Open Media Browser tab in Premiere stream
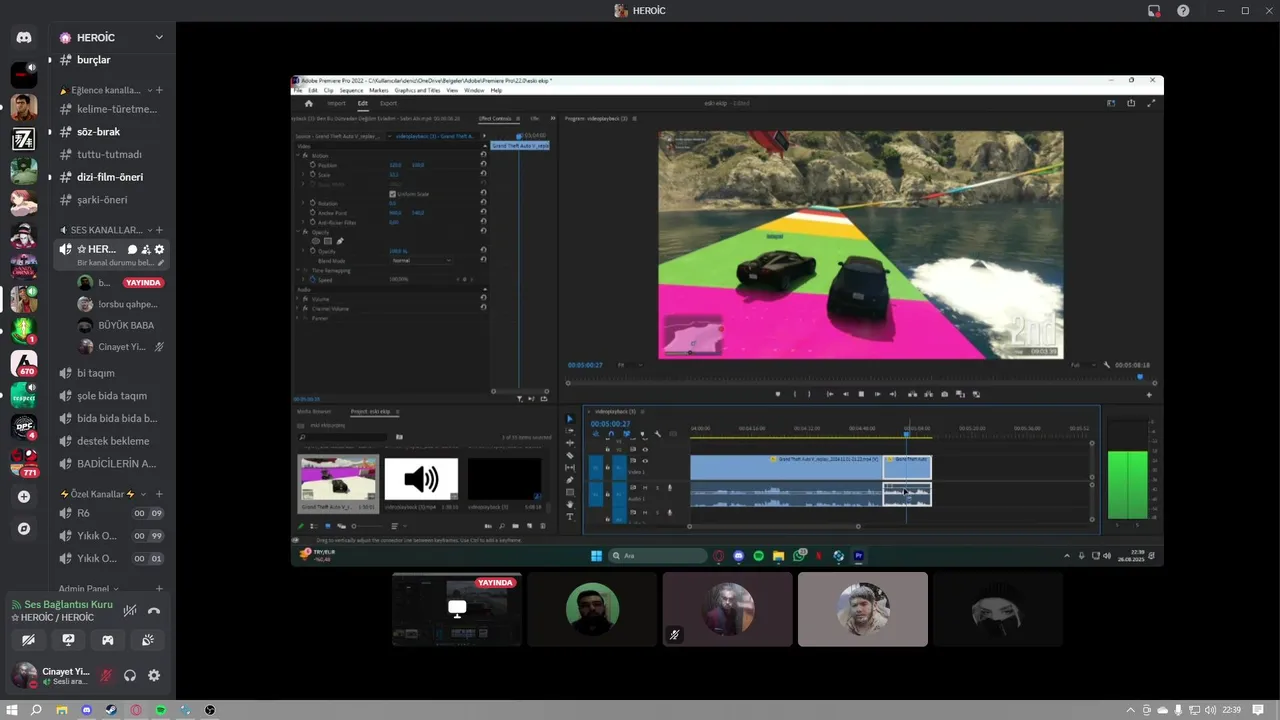The width and height of the screenshot is (1280, 720). (x=314, y=411)
